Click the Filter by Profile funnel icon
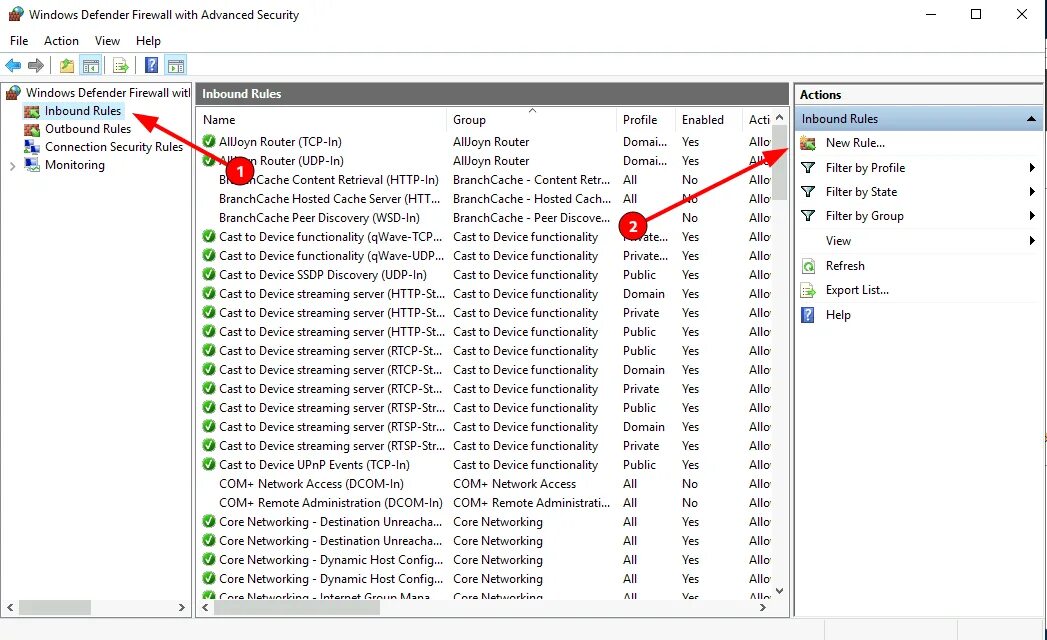Viewport: 1047px width, 640px height. click(808, 168)
